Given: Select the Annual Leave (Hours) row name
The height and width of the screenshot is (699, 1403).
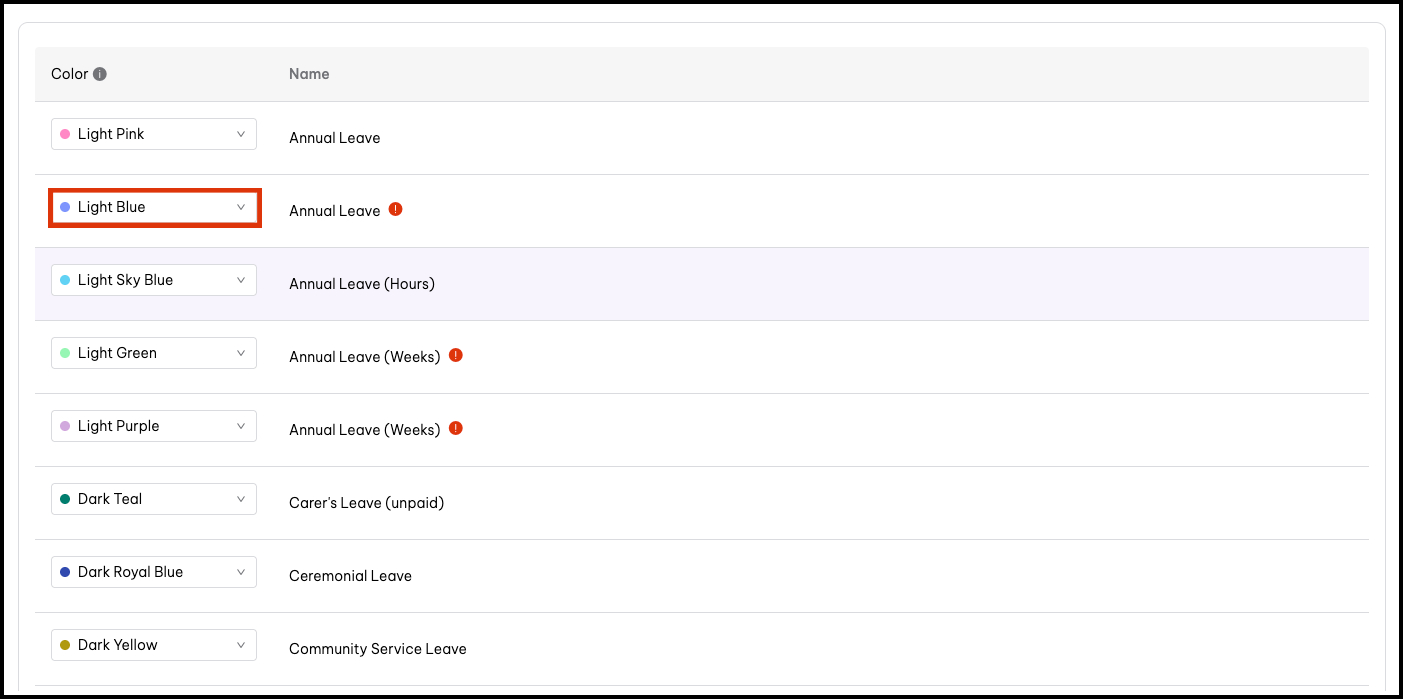Looking at the screenshot, I should click(x=362, y=284).
